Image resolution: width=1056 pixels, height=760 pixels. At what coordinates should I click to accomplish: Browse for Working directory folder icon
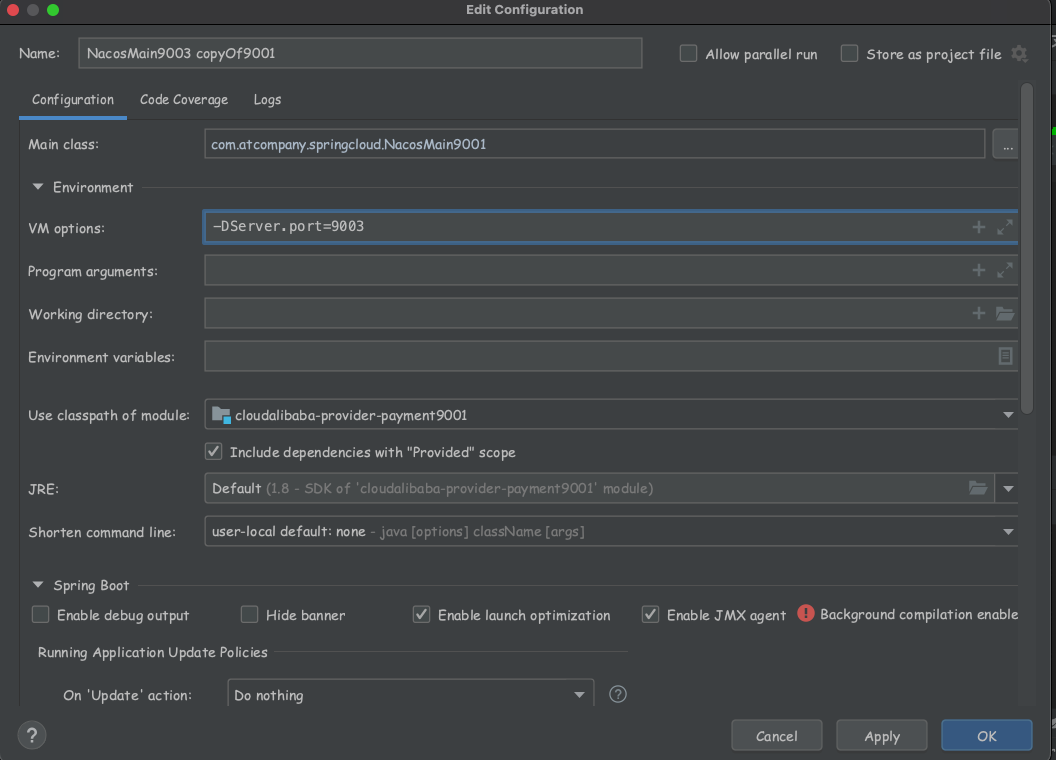[x=1005, y=313]
